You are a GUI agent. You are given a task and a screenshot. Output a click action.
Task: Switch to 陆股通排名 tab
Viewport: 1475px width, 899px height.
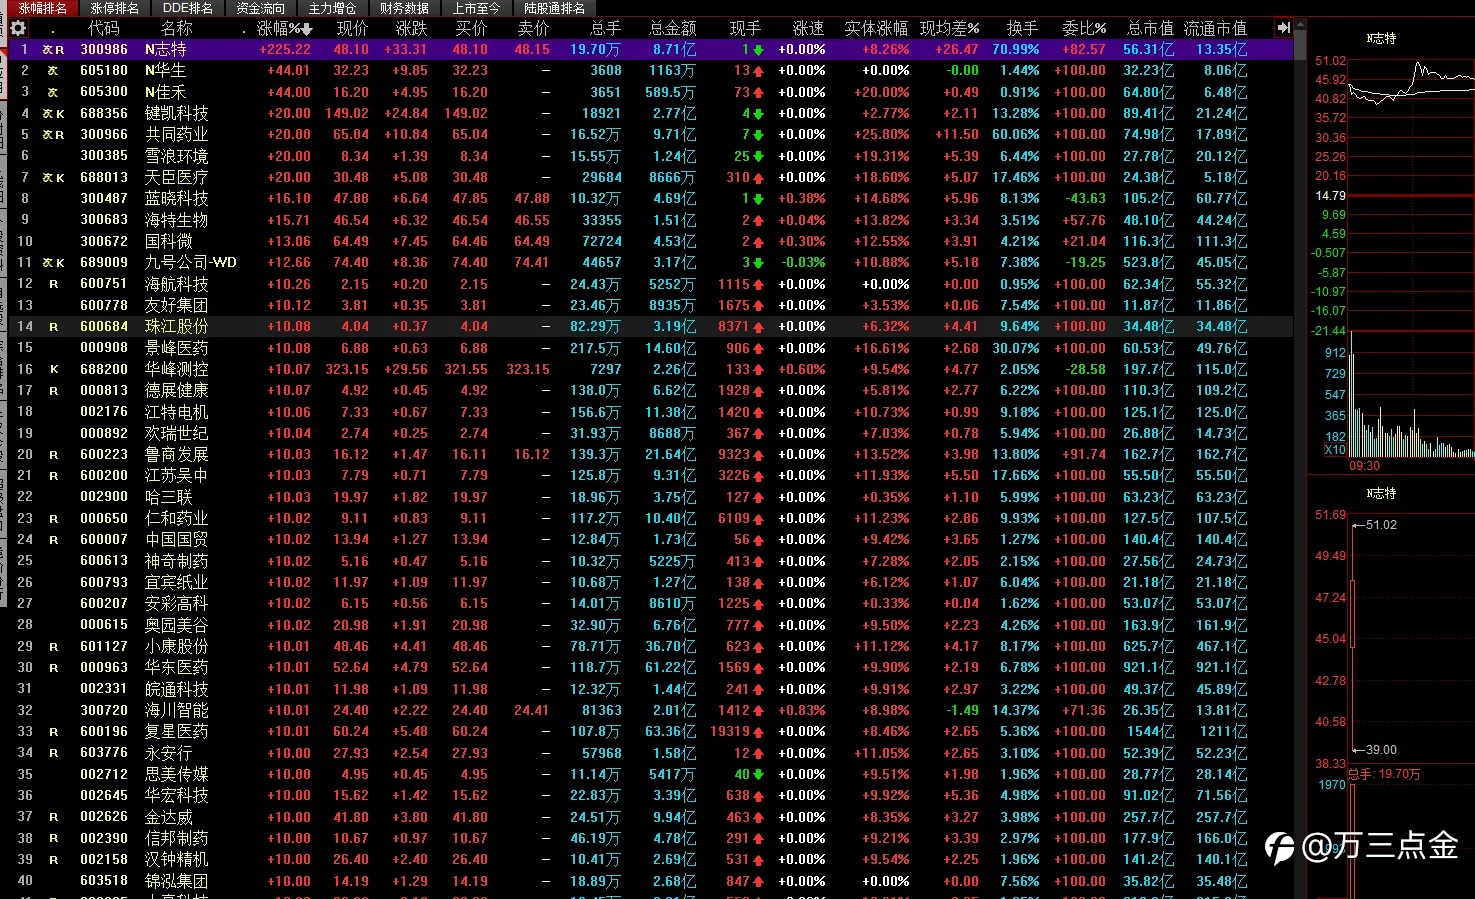tap(554, 8)
